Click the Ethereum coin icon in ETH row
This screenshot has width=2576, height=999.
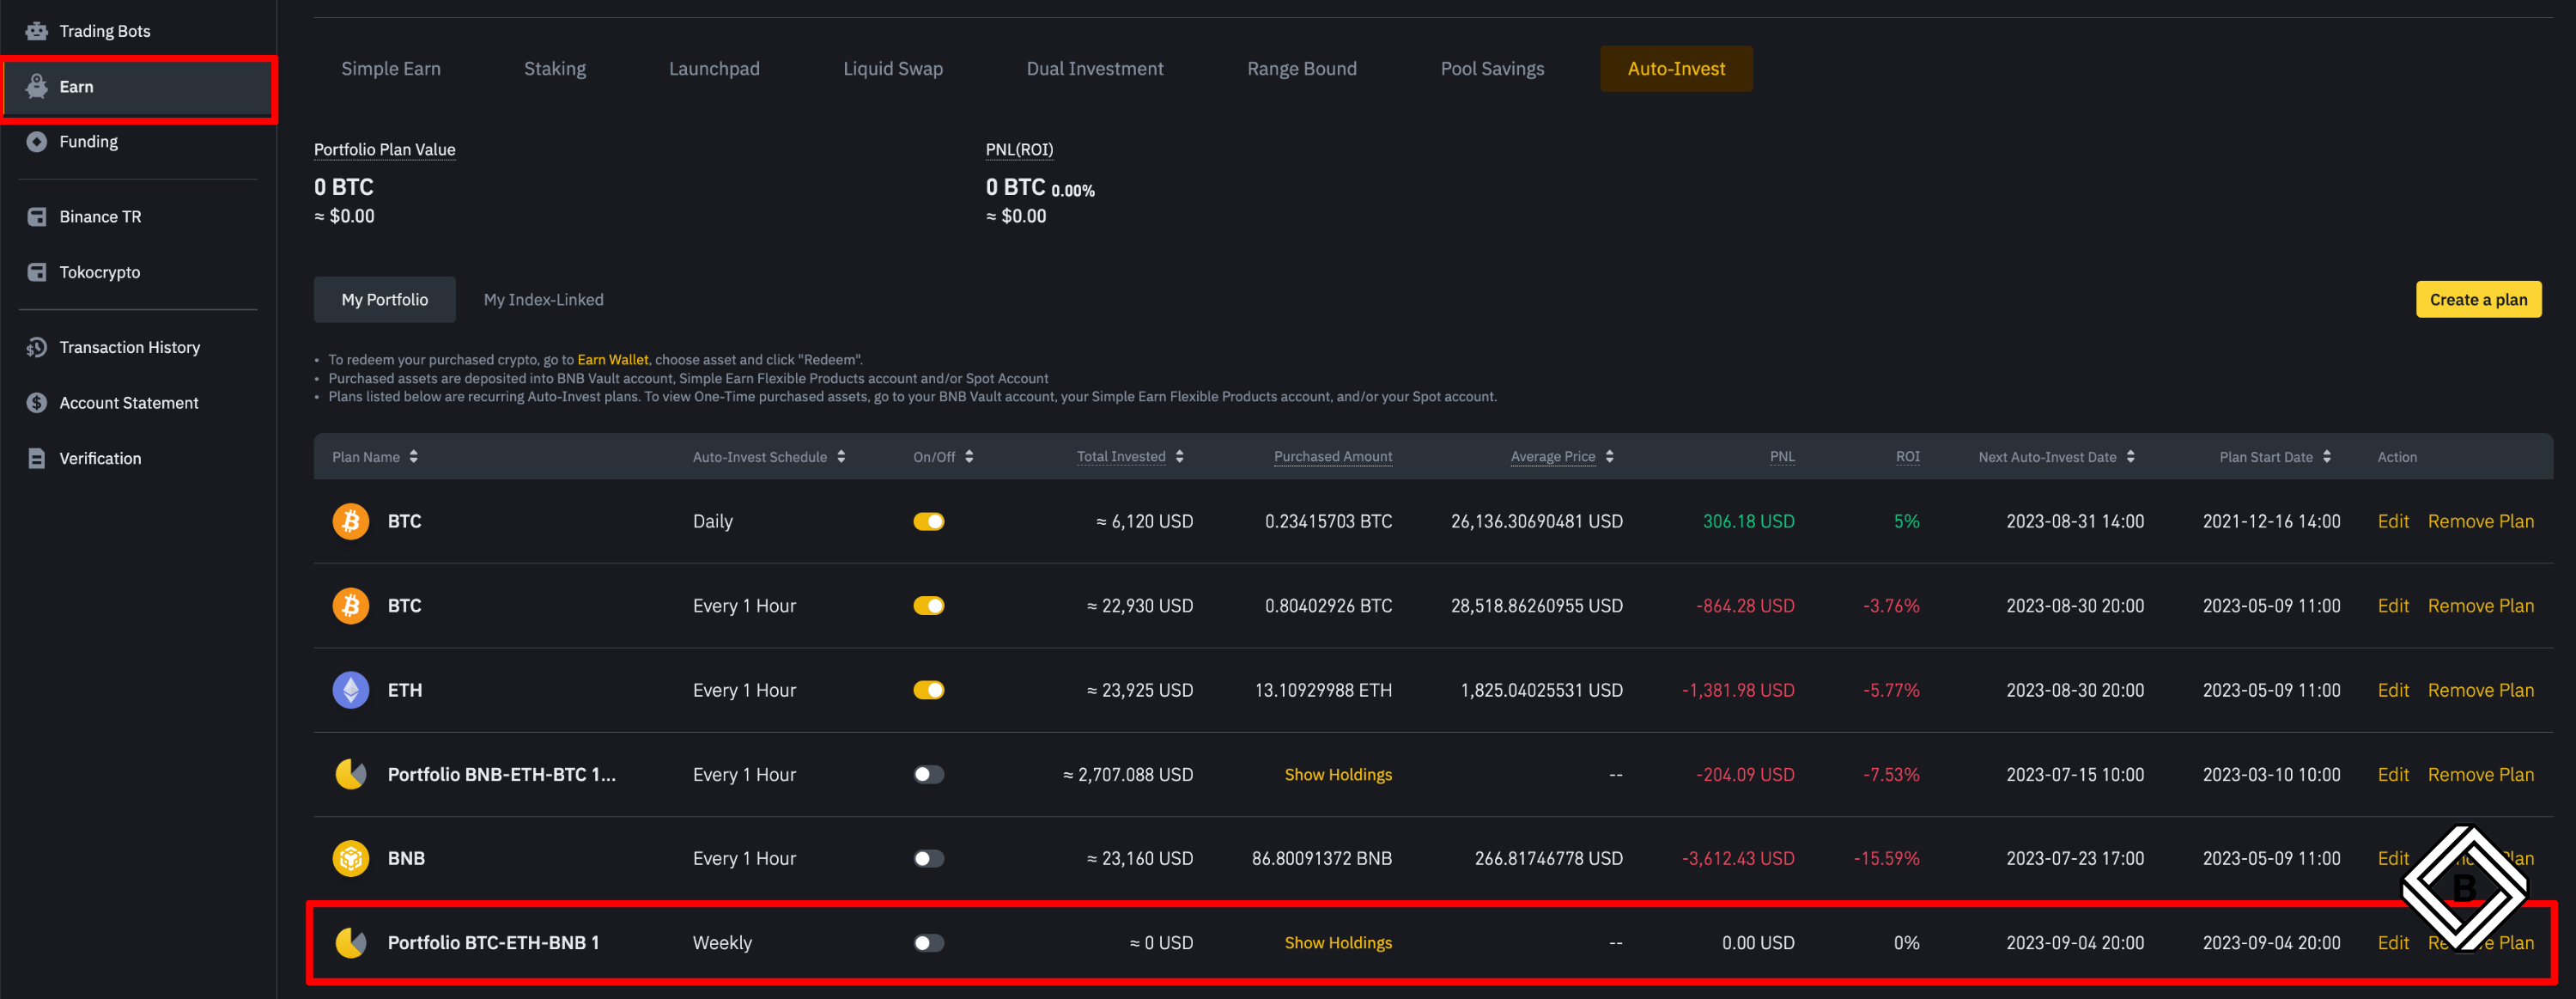(x=350, y=690)
